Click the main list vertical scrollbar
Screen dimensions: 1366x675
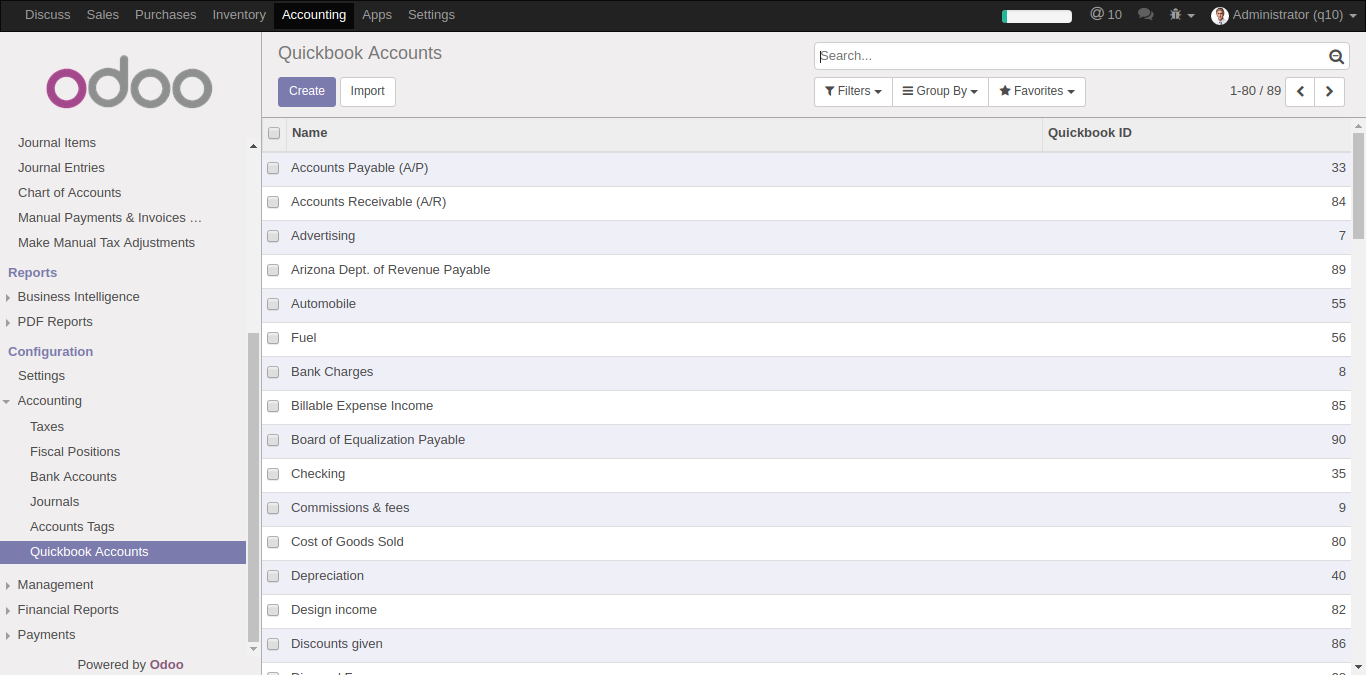(x=1358, y=185)
